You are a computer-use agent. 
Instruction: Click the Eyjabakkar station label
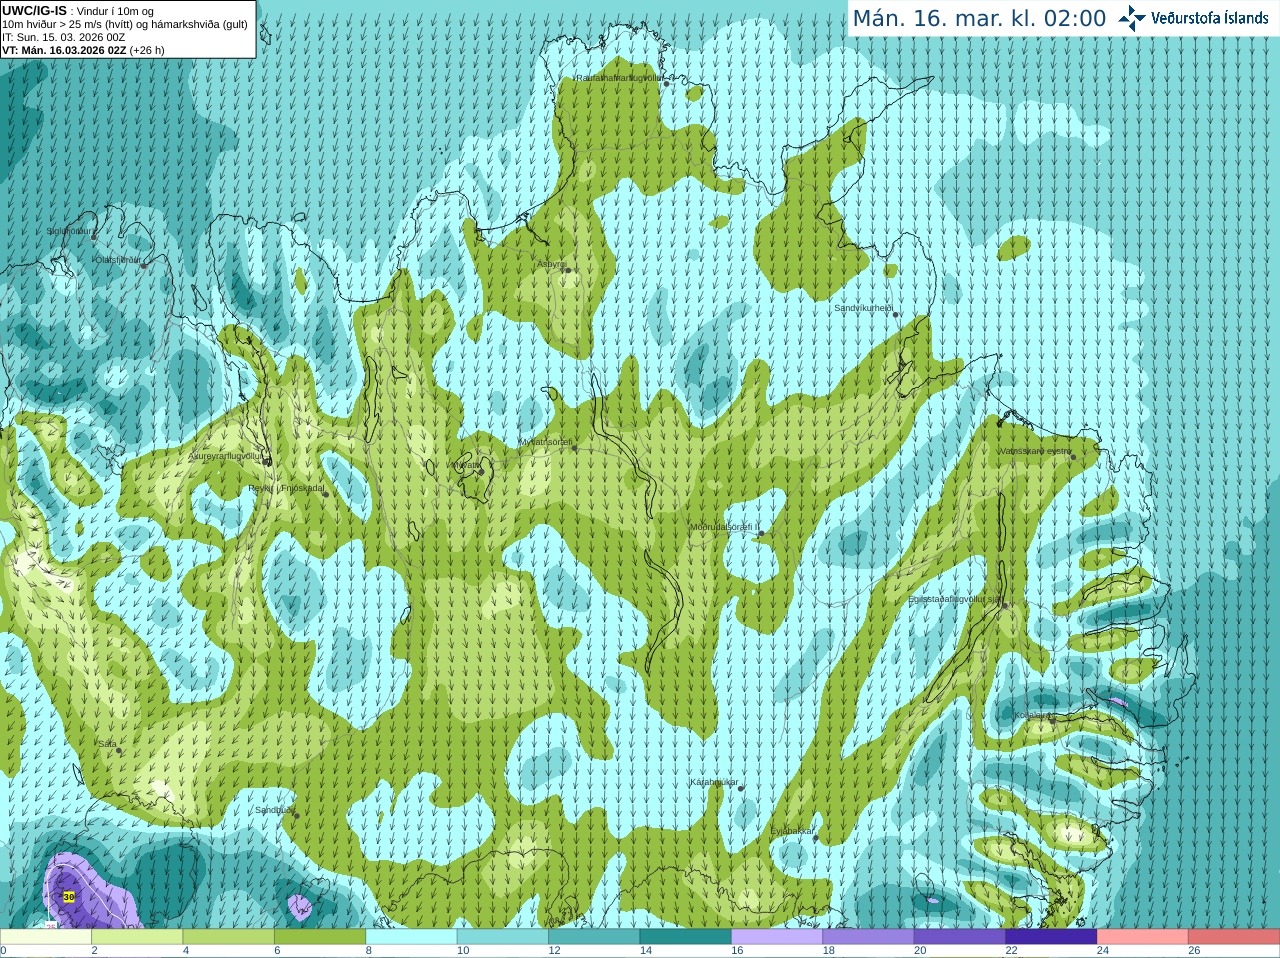point(792,830)
